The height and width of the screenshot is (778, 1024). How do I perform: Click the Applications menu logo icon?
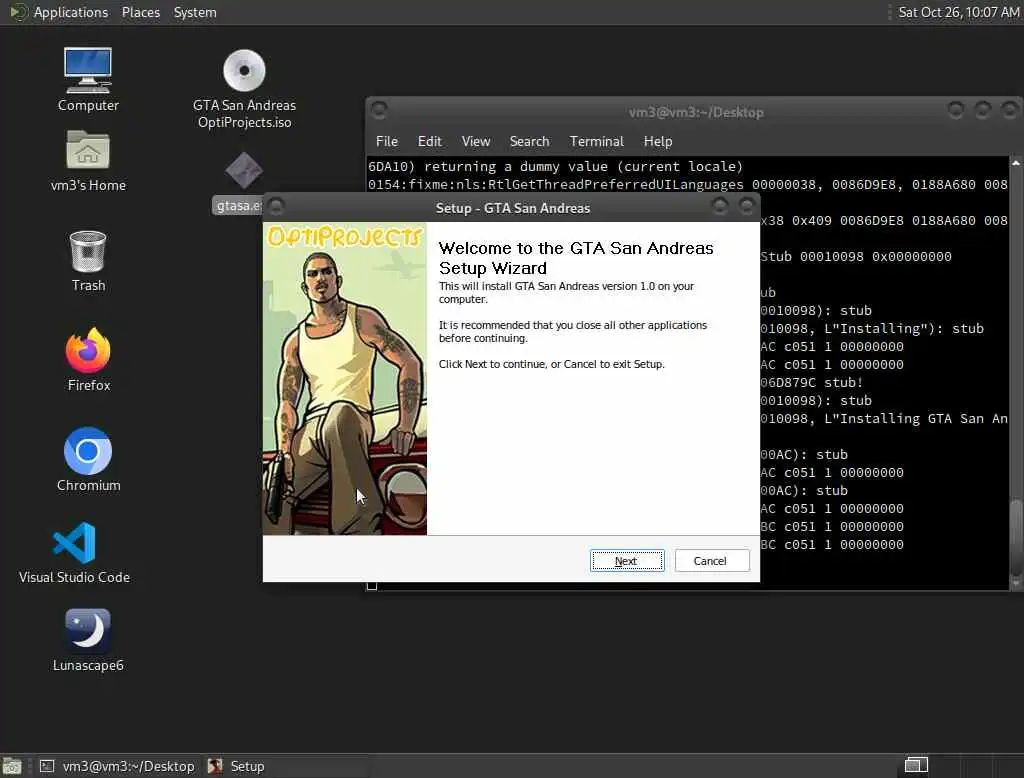[x=18, y=12]
